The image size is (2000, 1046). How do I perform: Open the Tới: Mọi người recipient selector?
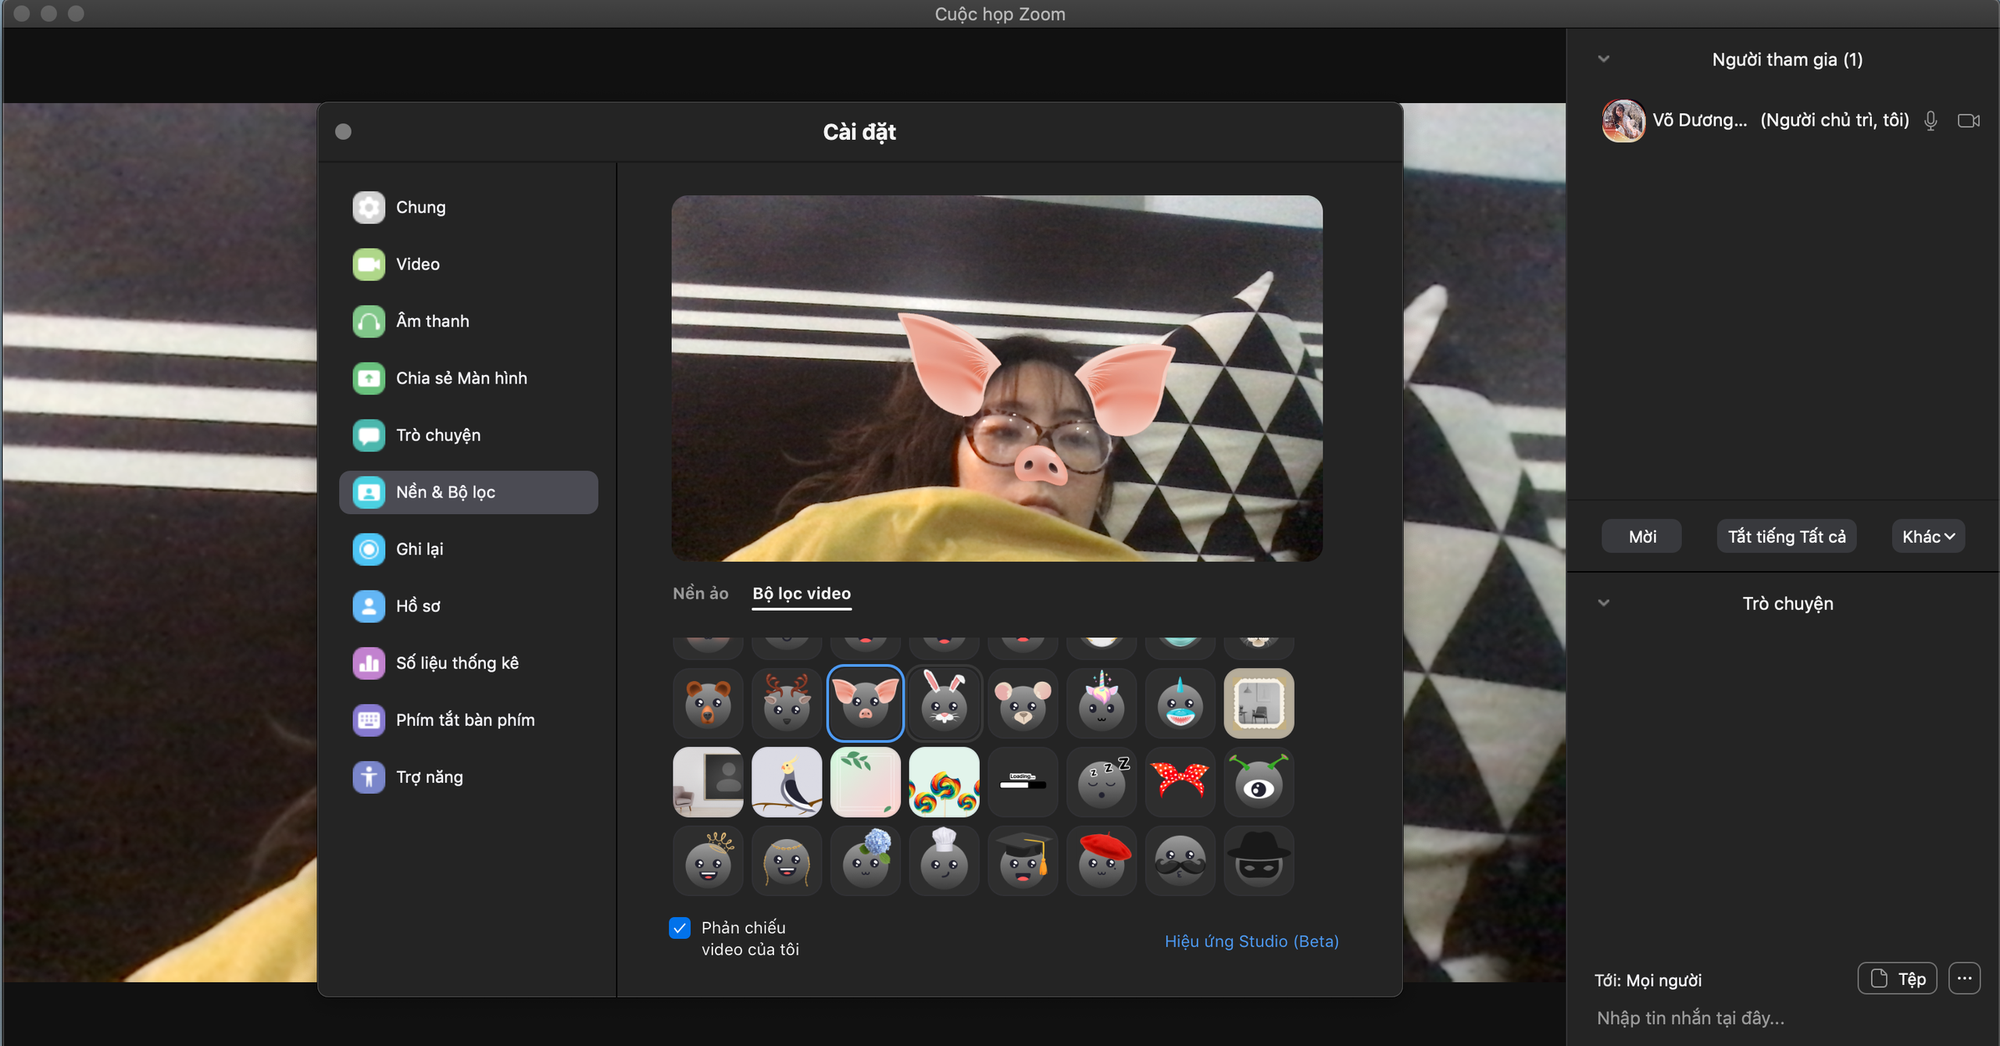click(1648, 980)
